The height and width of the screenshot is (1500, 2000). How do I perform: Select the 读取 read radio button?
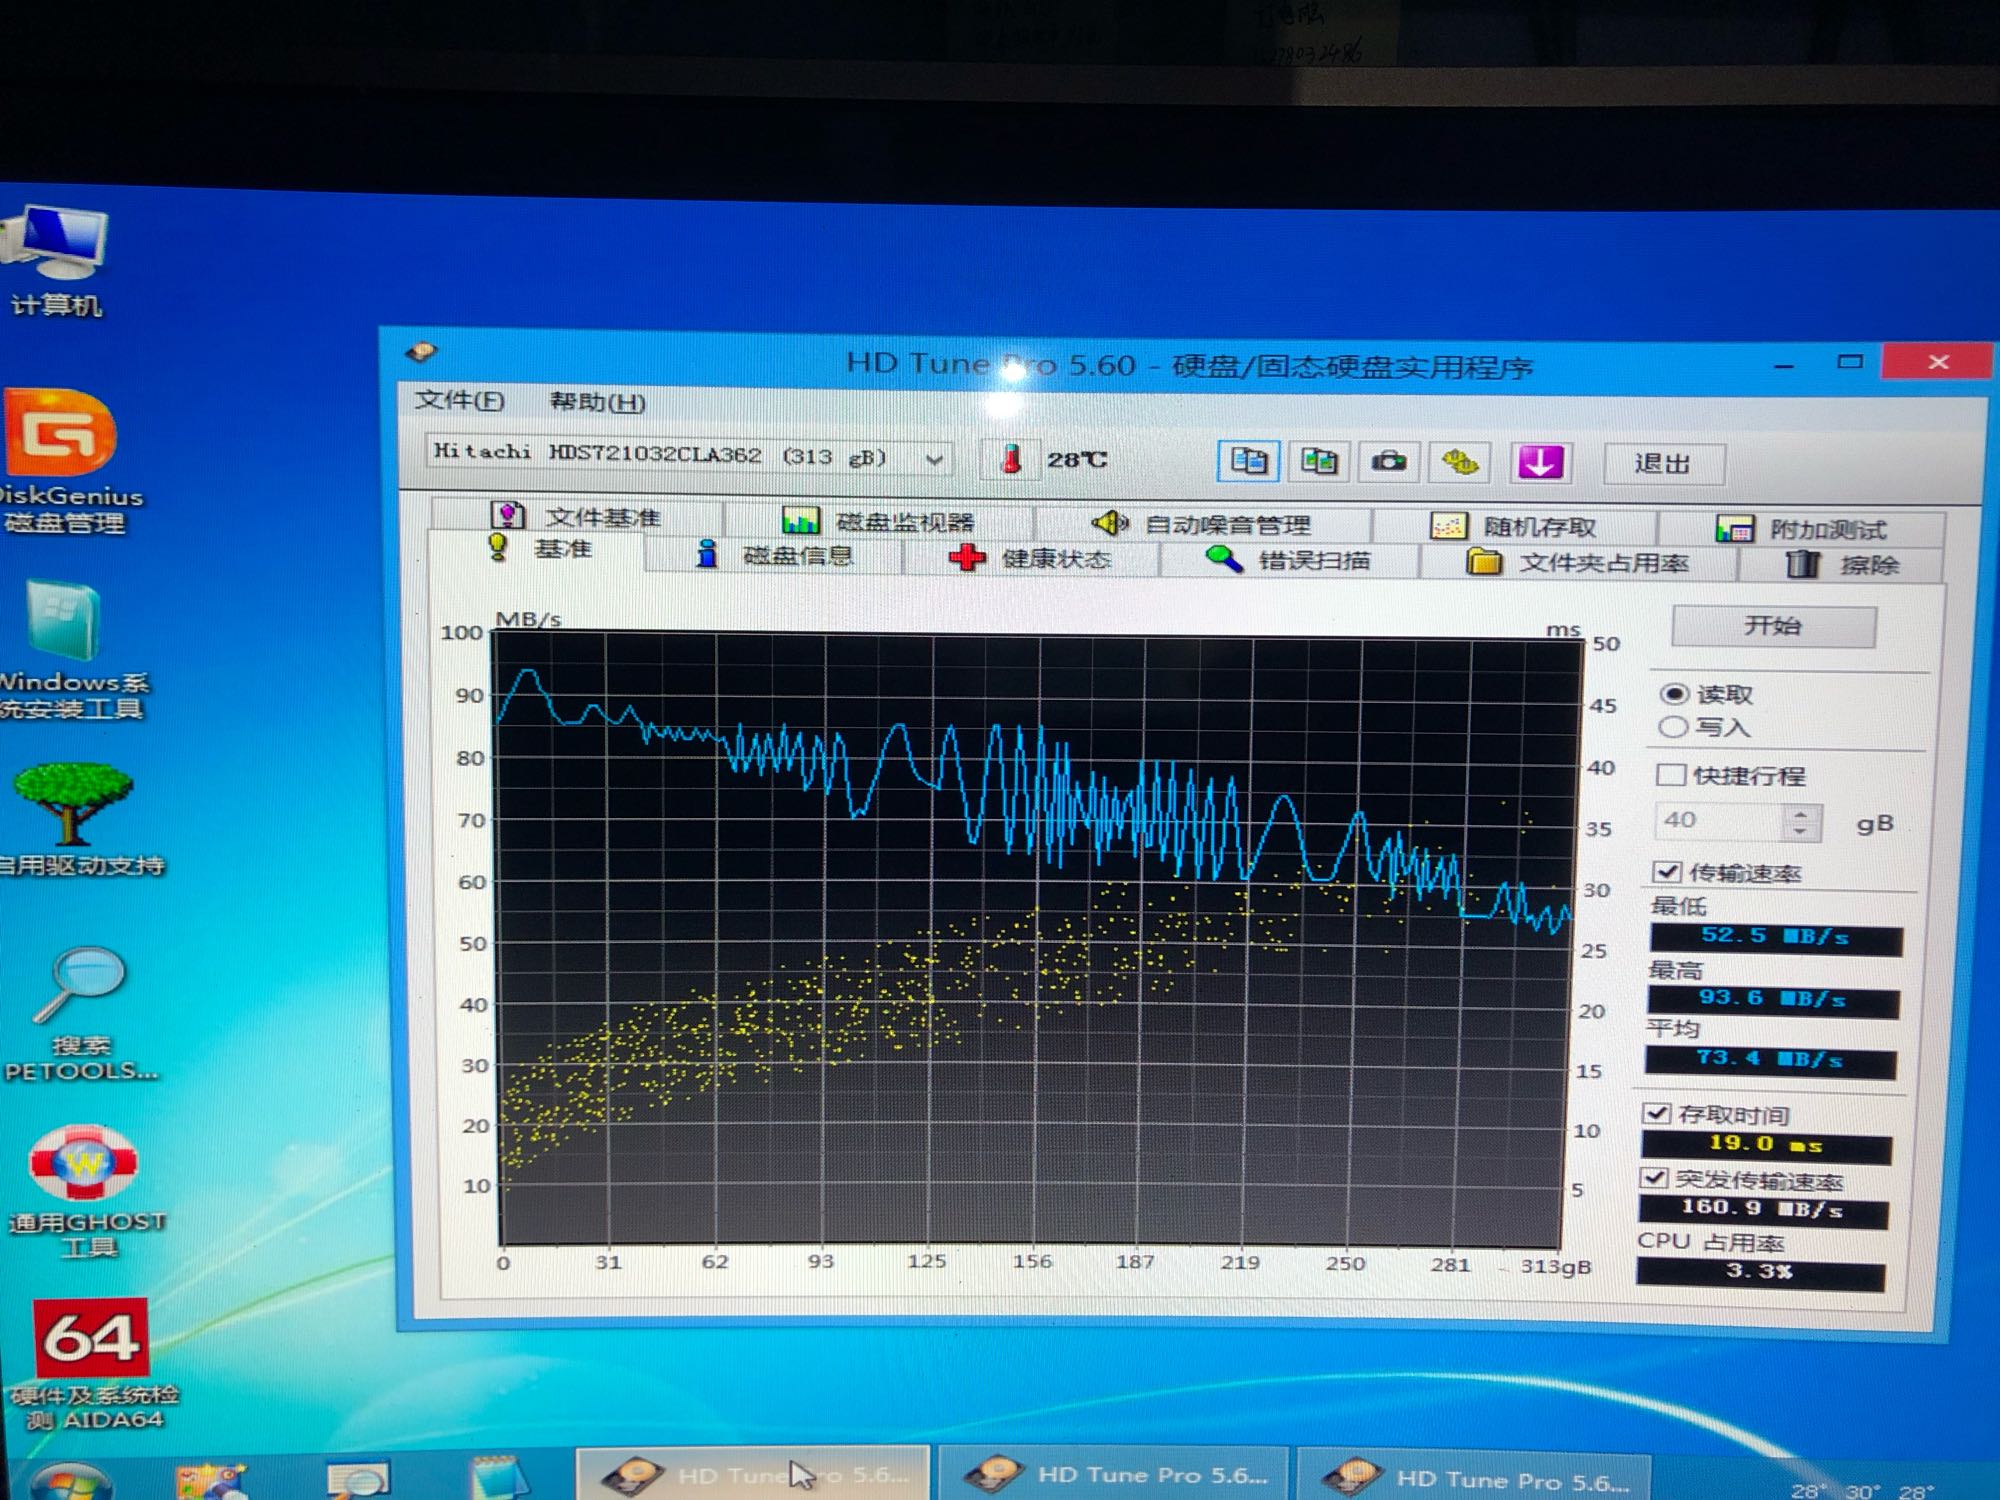tap(1673, 694)
